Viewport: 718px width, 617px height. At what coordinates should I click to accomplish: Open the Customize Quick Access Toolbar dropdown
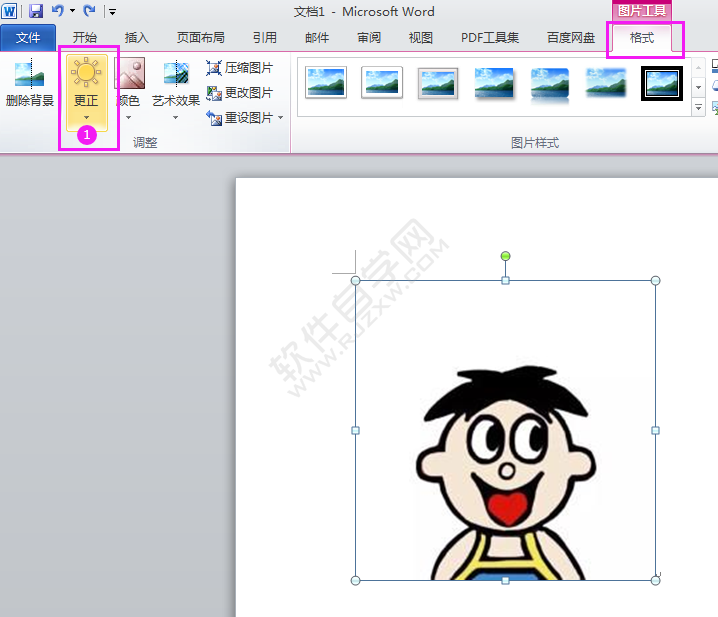[x=112, y=12]
